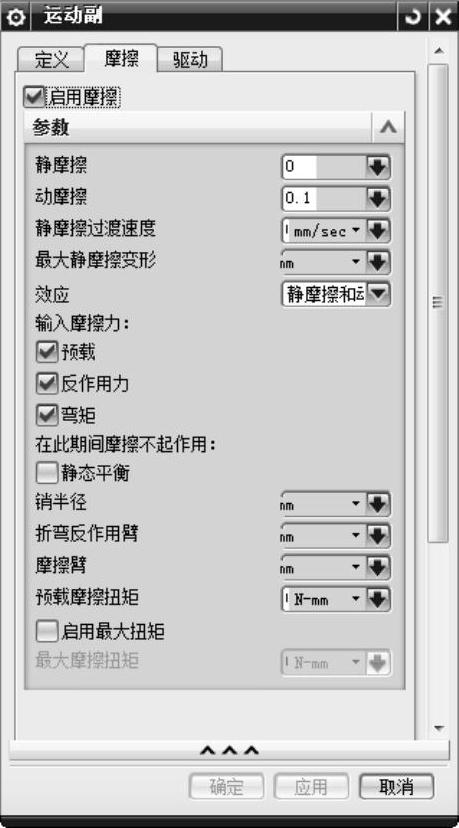The image size is (459, 828).
Task: Check the 启用最大扭矩 option
Action: pyautogui.click(x=46, y=631)
